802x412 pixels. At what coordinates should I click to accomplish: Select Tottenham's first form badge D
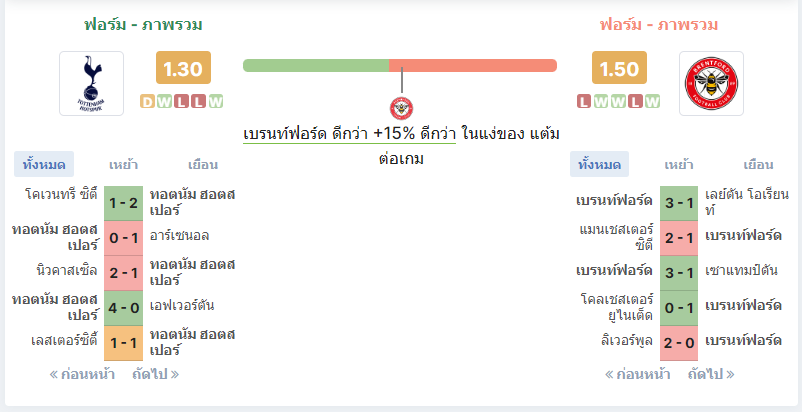click(147, 102)
